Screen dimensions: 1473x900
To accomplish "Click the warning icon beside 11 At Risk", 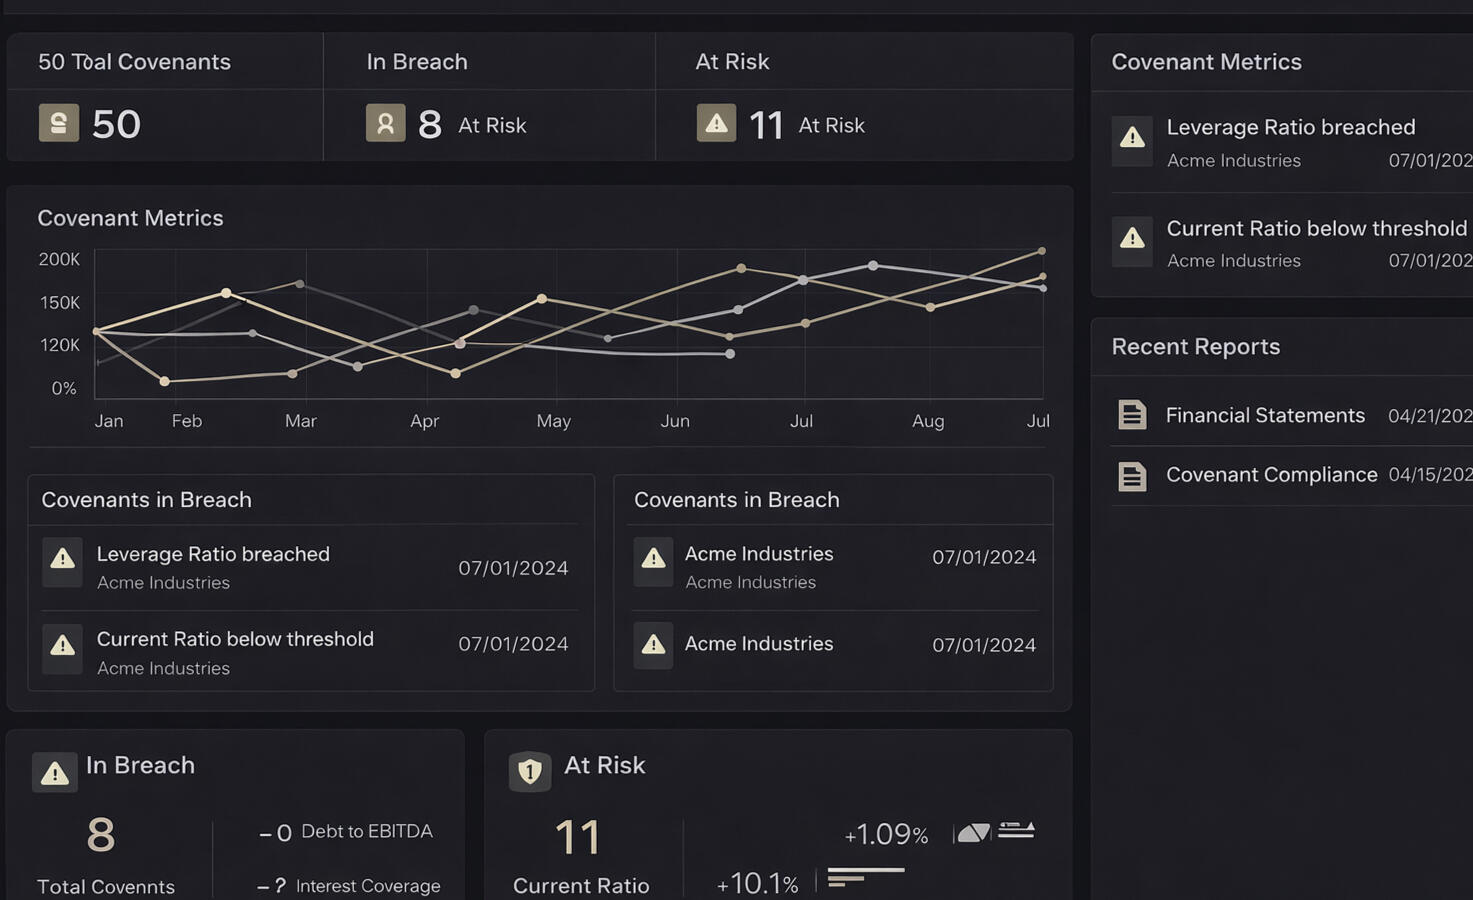I will [716, 123].
